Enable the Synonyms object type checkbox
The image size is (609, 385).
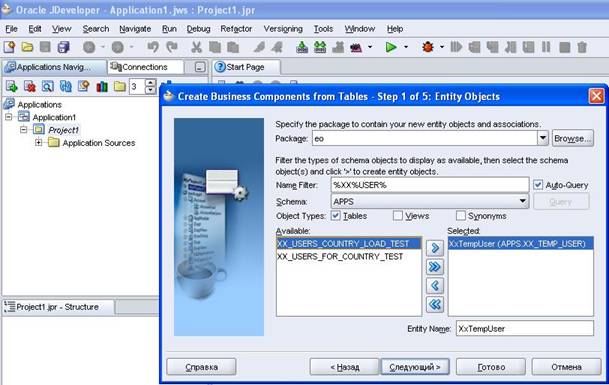pos(461,216)
